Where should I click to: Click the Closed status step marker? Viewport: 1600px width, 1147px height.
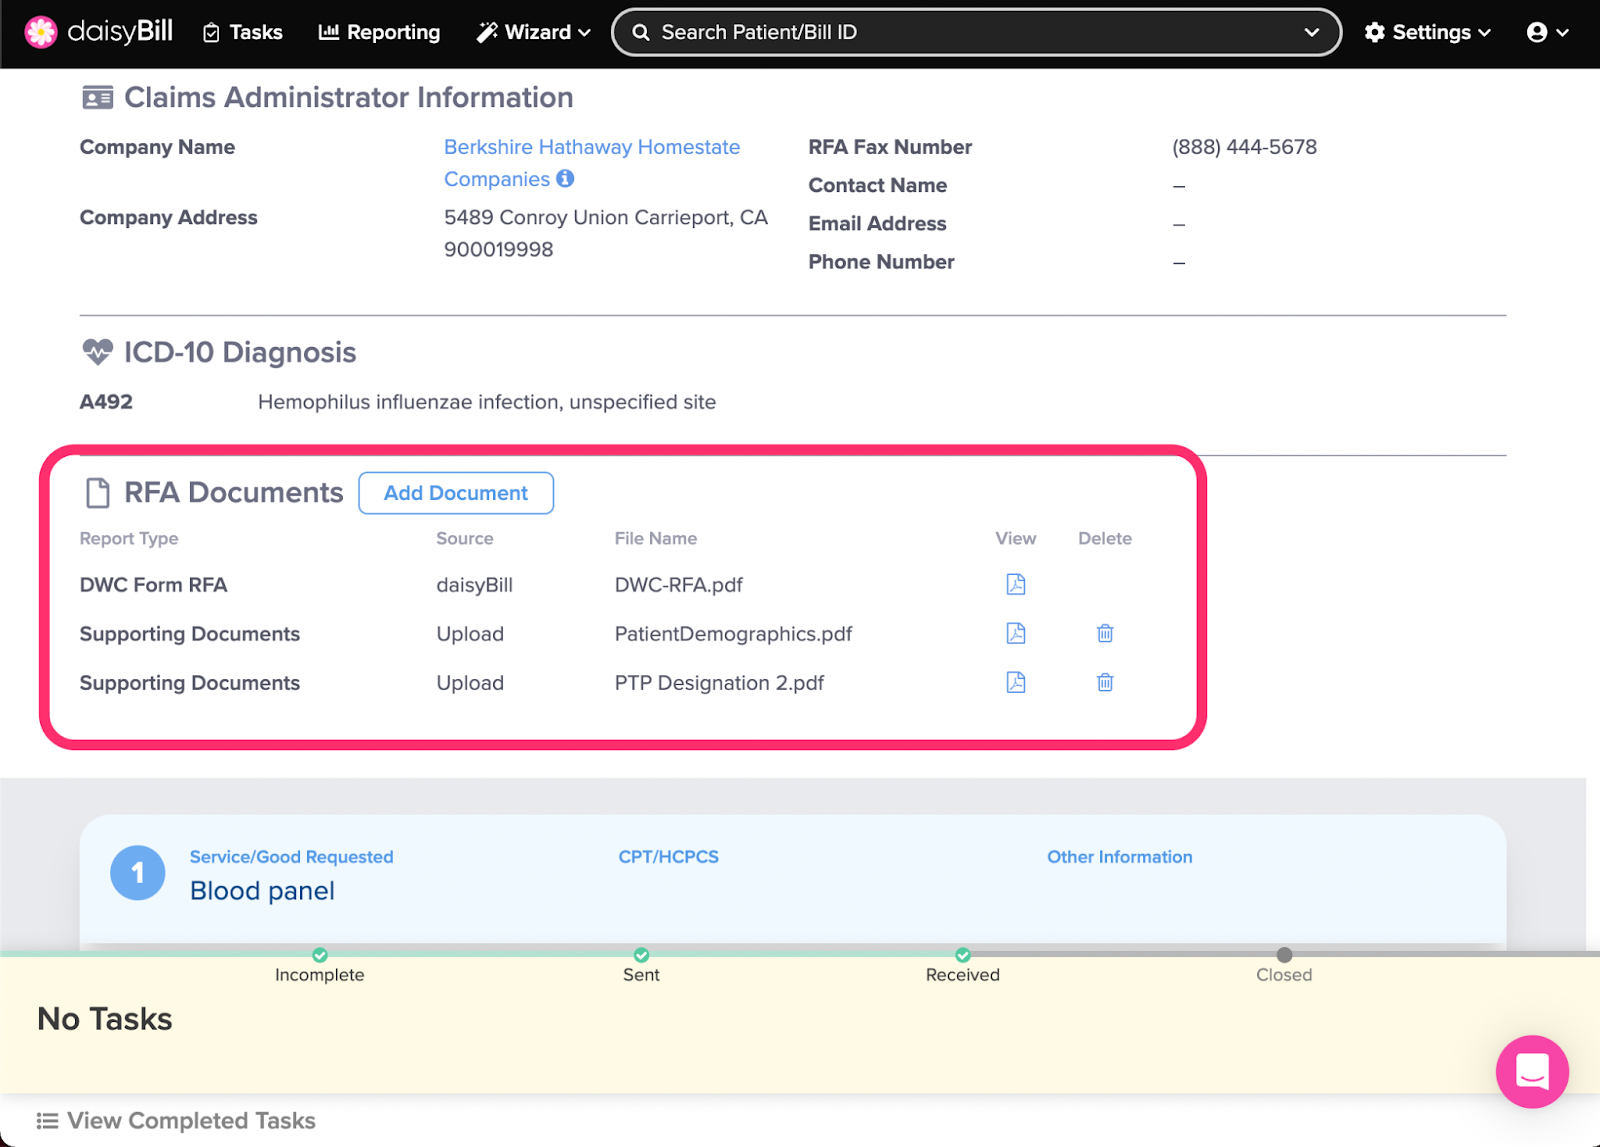tap(1284, 955)
